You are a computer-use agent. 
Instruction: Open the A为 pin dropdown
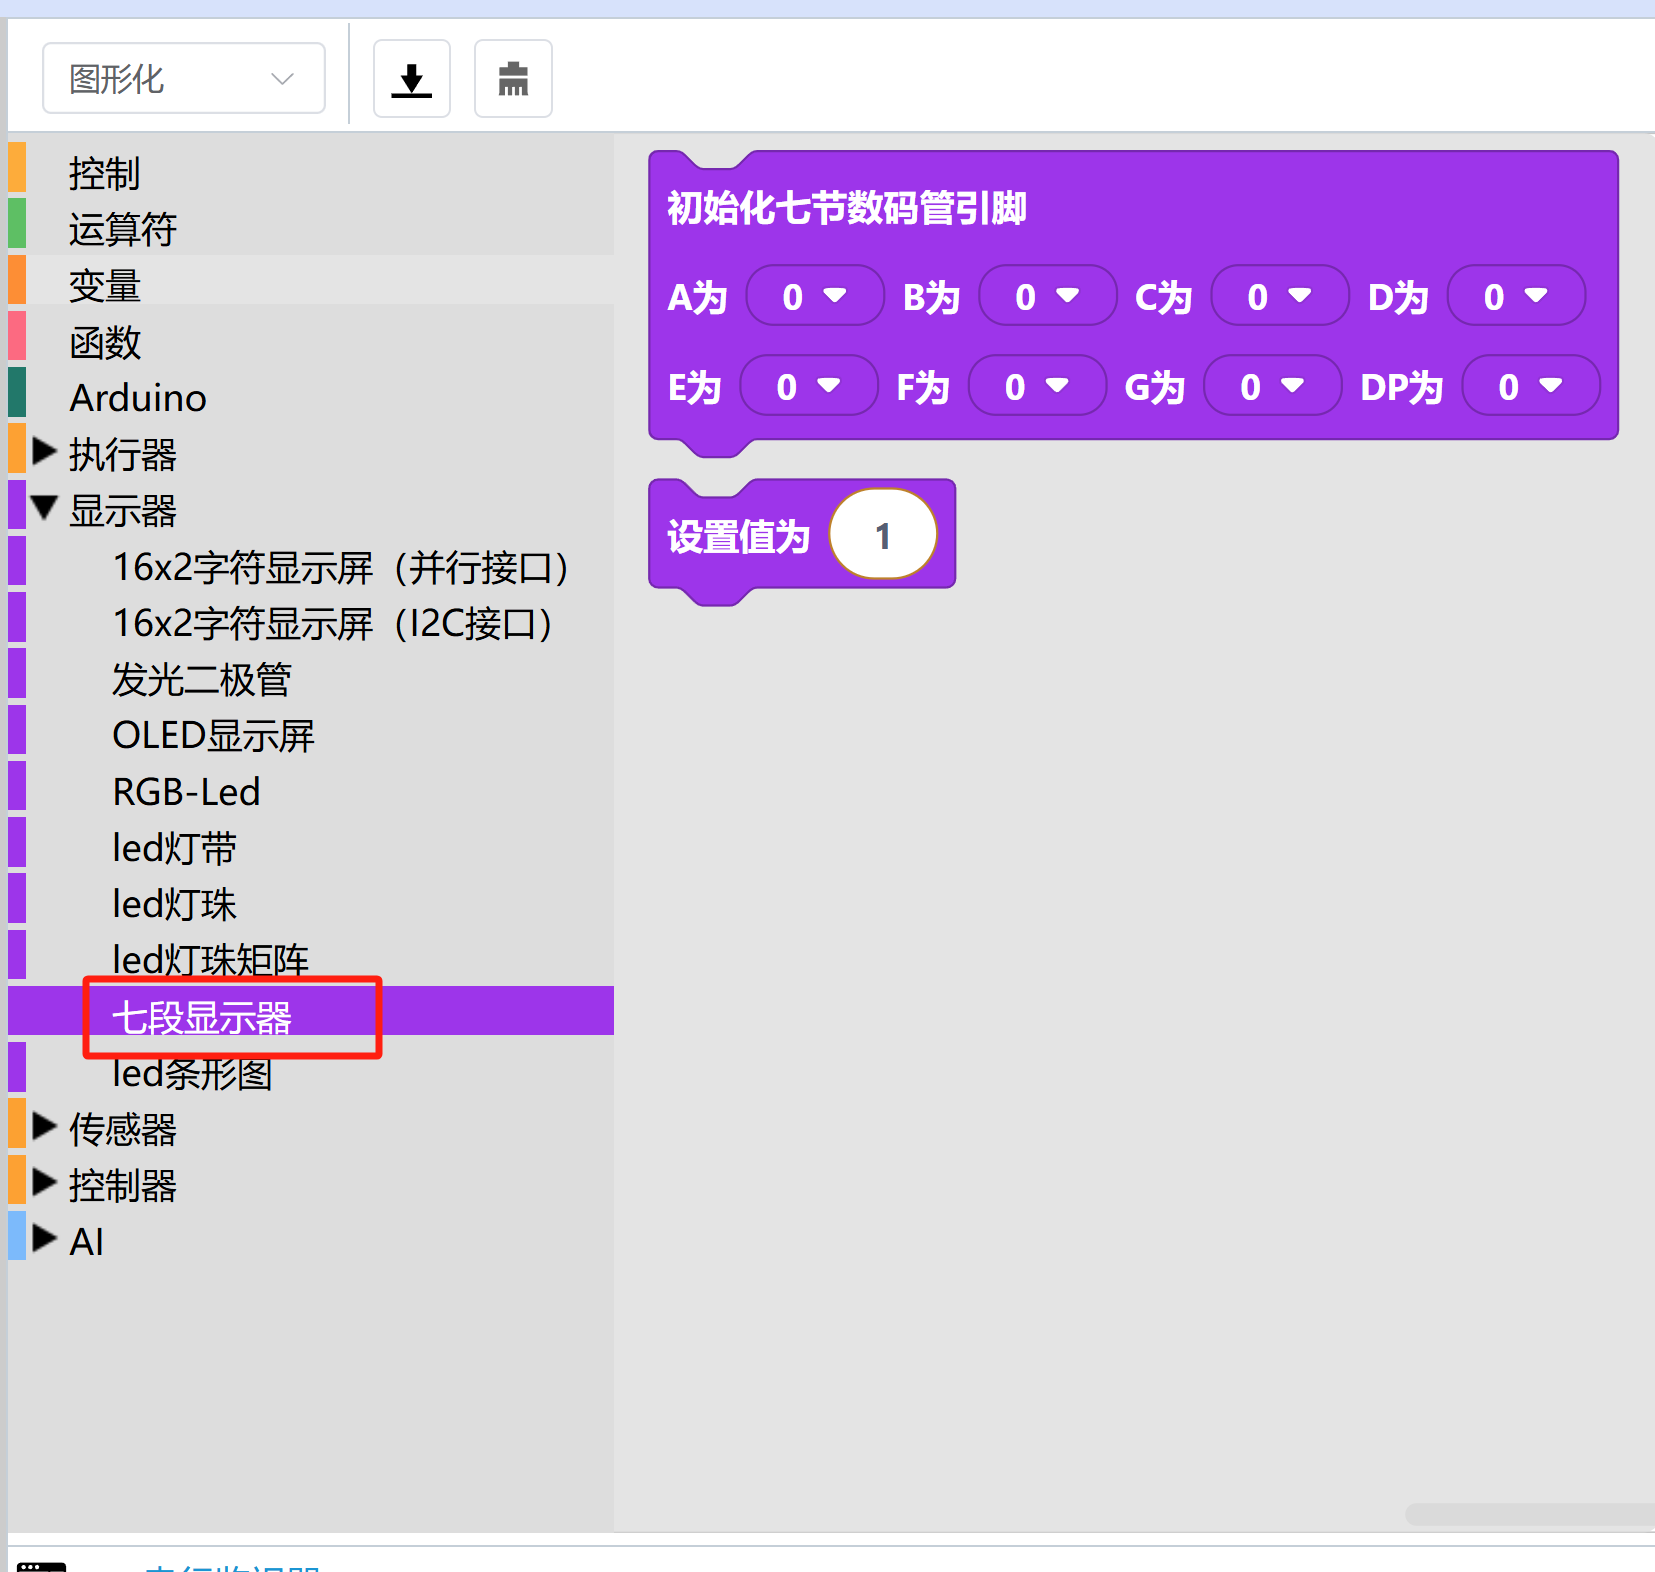(814, 296)
